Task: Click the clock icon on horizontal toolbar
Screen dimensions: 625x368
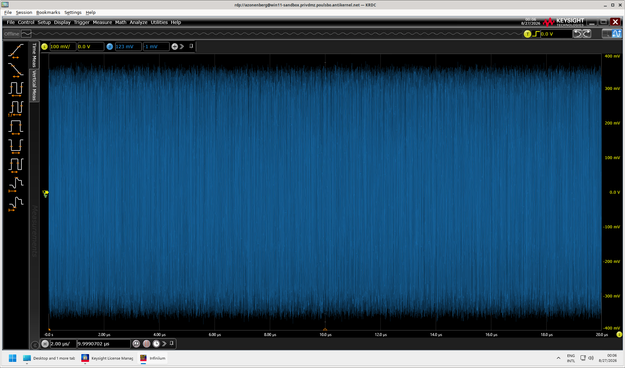Action: point(156,343)
